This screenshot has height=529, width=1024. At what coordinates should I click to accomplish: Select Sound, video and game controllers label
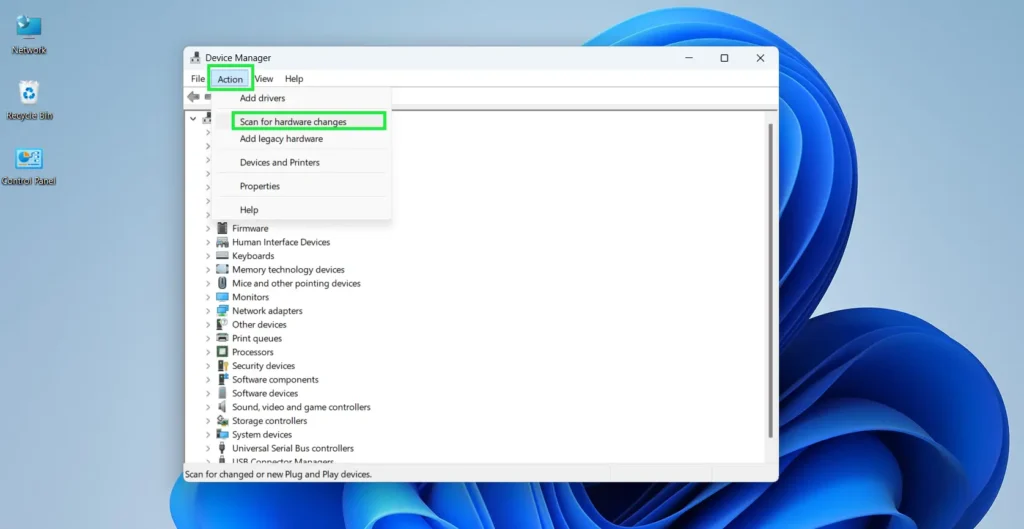[301, 406]
